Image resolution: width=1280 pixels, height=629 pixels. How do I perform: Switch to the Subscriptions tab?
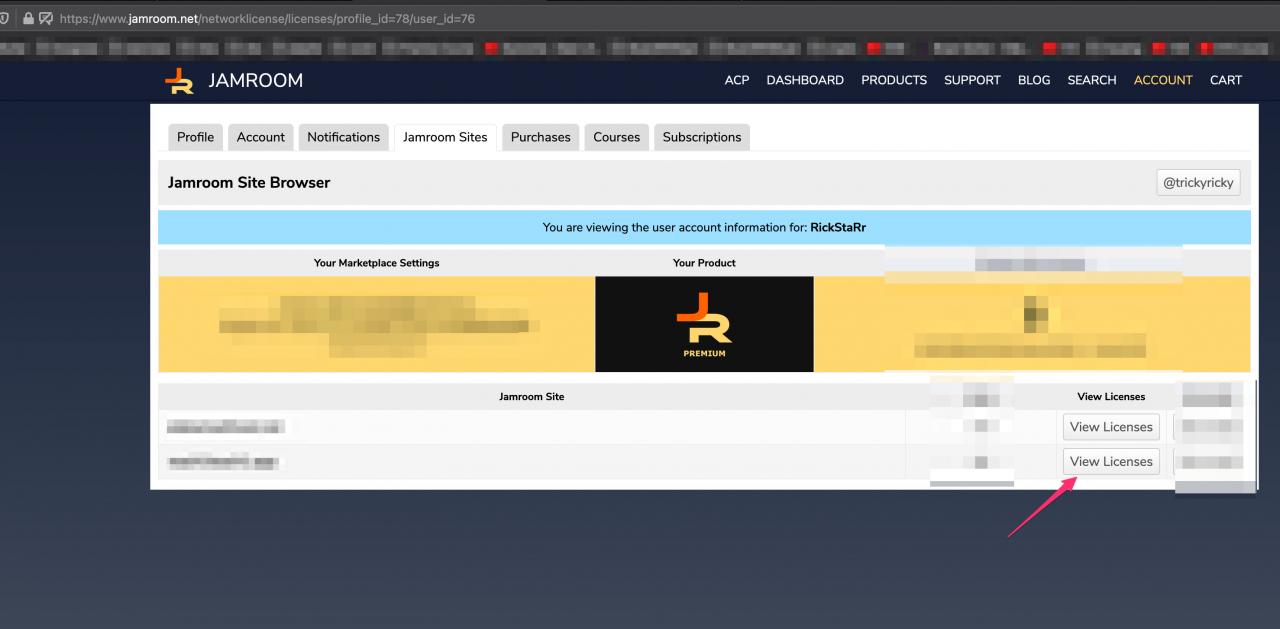[702, 137]
